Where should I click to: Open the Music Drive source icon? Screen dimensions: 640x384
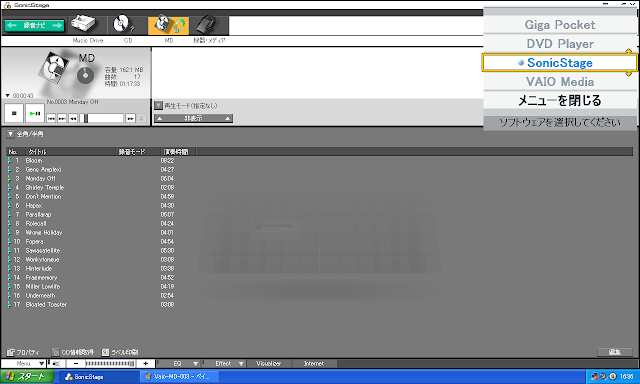point(84,25)
